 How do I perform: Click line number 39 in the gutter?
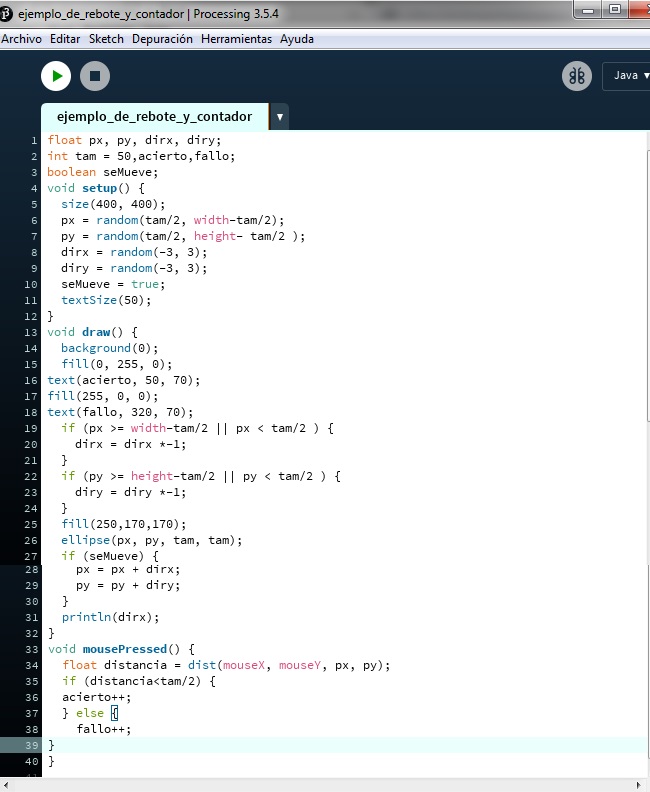point(32,745)
